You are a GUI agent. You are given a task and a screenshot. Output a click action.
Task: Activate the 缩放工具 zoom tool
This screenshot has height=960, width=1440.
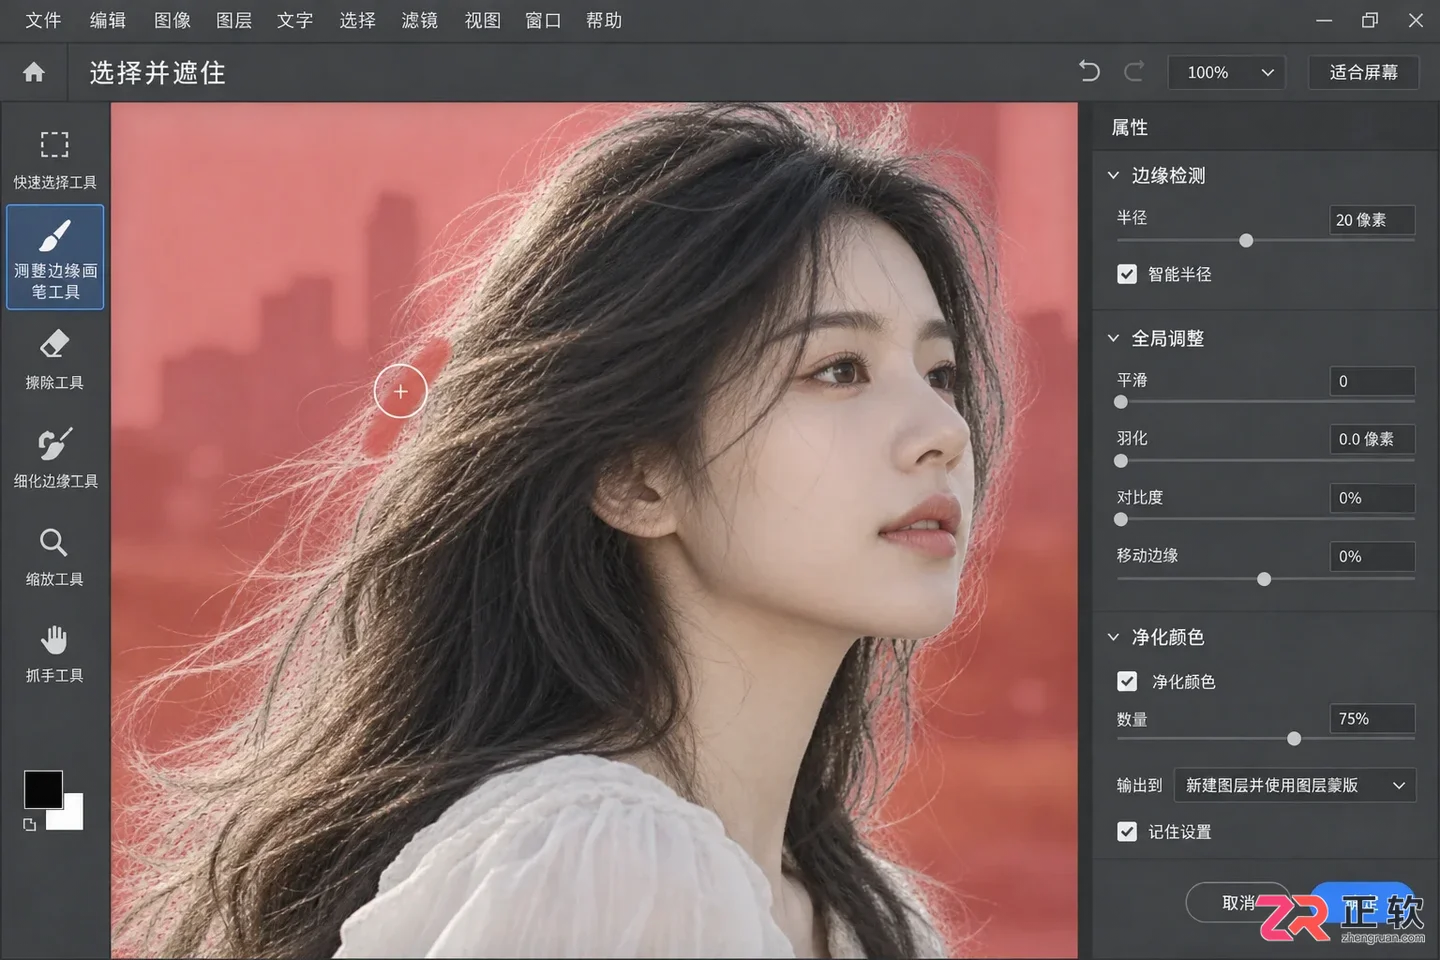(x=55, y=556)
